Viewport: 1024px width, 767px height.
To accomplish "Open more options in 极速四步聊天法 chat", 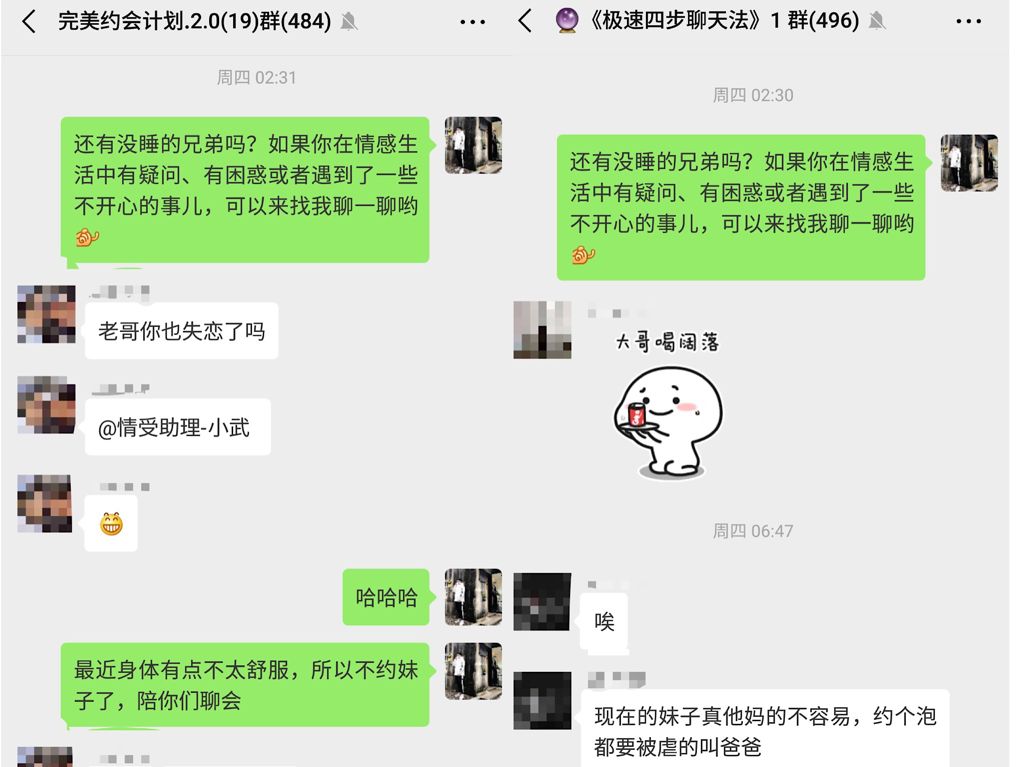I will (968, 22).
